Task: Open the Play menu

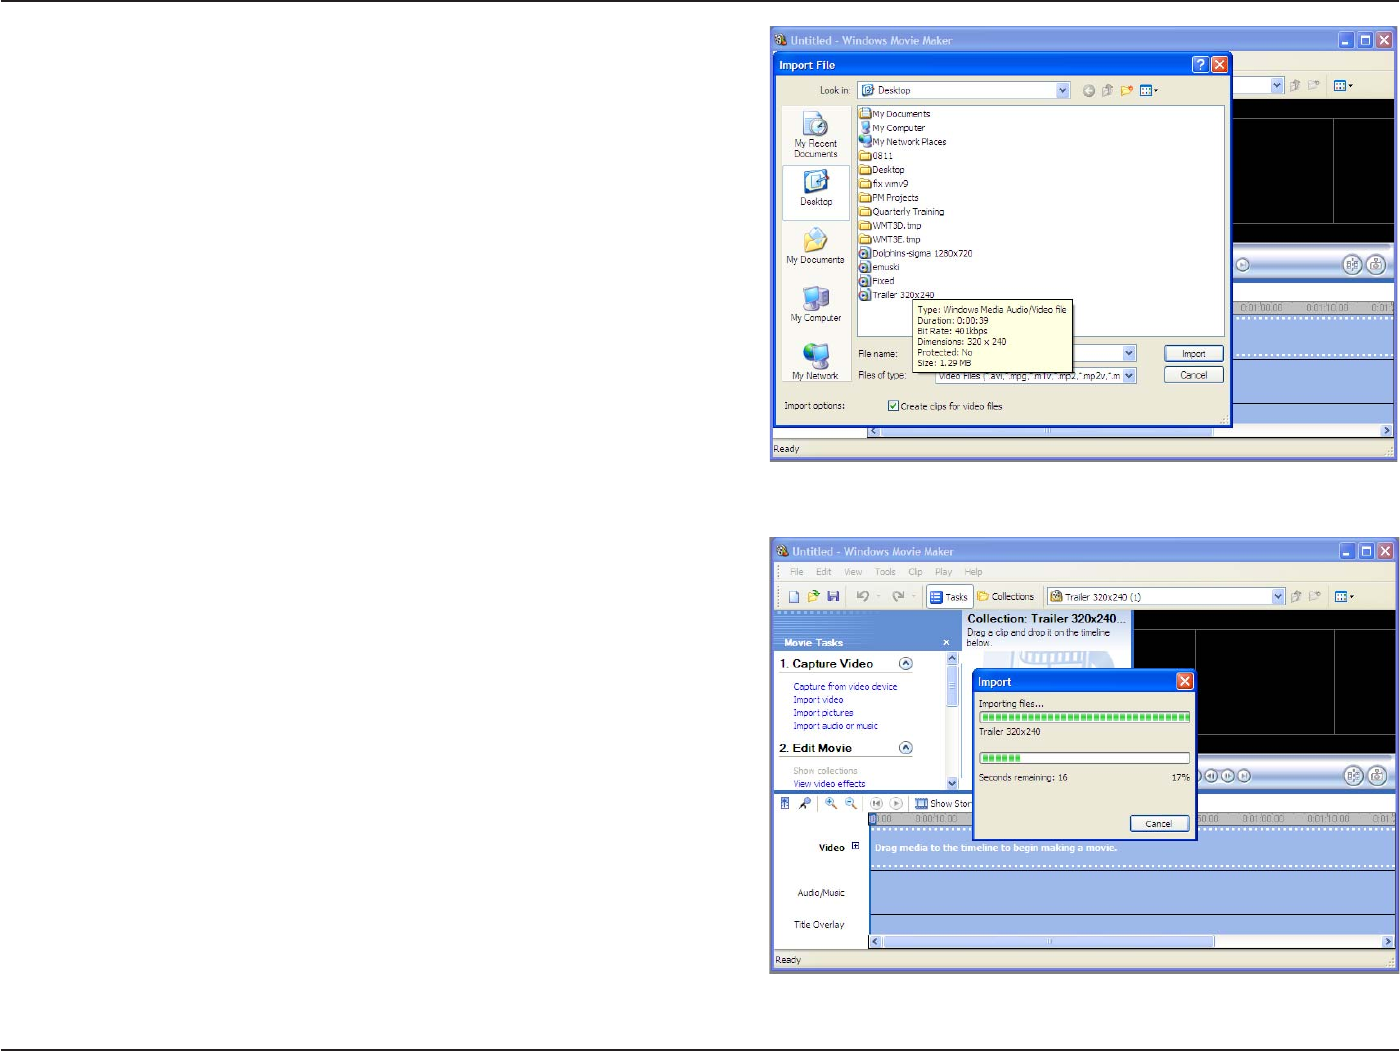Action: pos(943,573)
